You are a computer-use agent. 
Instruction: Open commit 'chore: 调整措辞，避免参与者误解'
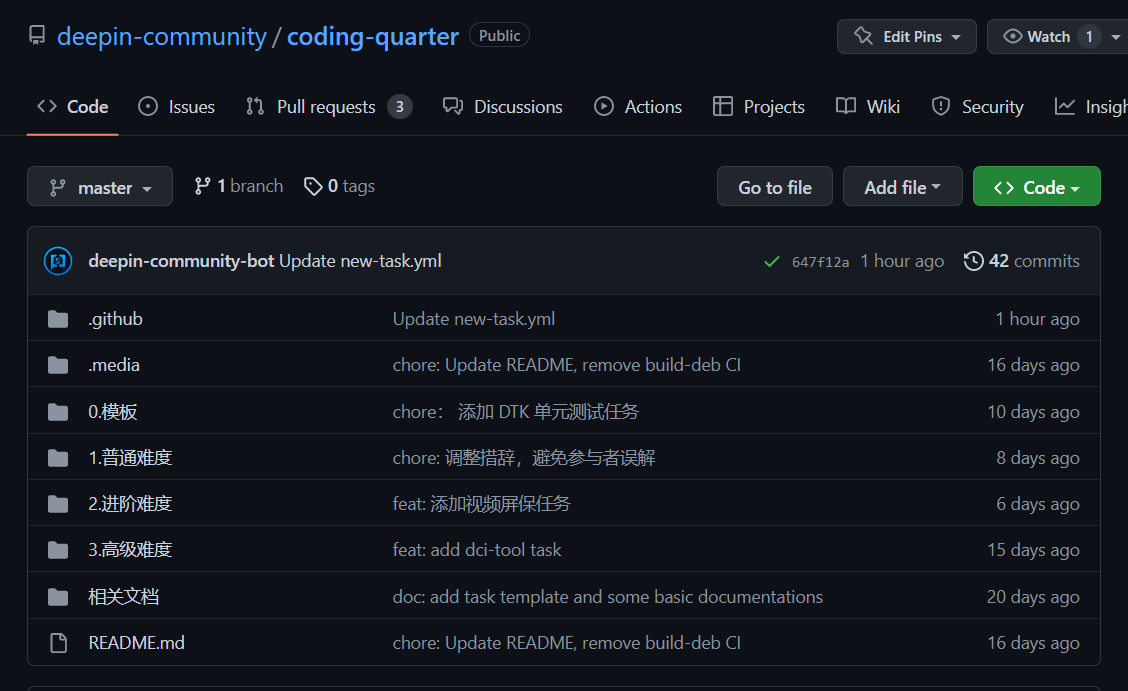click(x=524, y=458)
